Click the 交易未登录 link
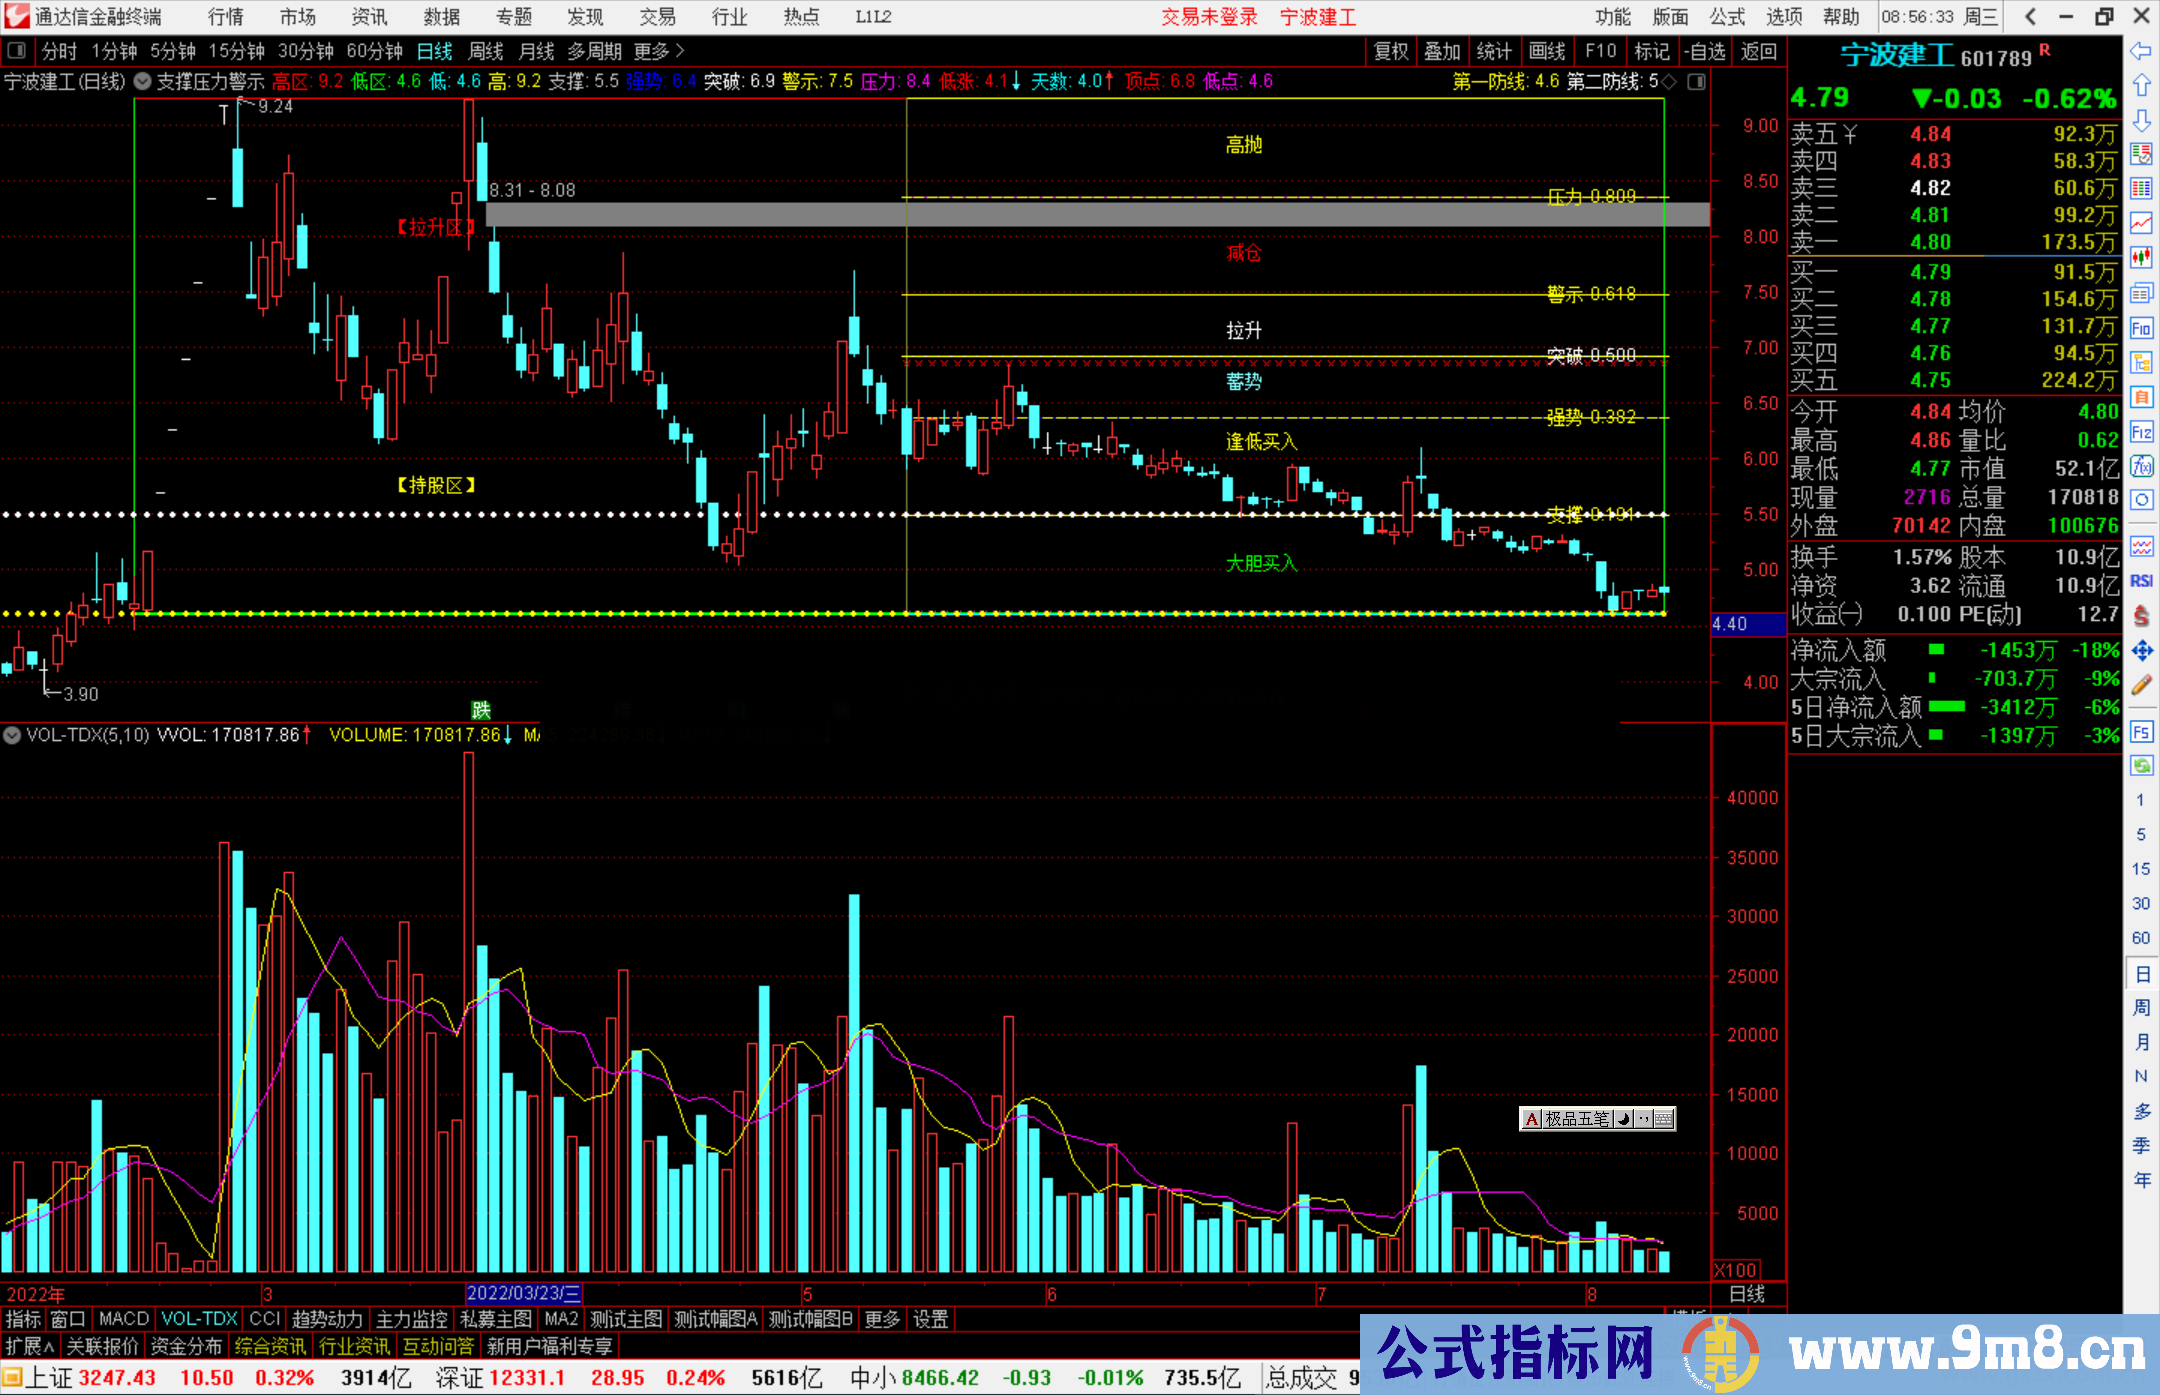This screenshot has width=2160, height=1395. coord(1209,16)
